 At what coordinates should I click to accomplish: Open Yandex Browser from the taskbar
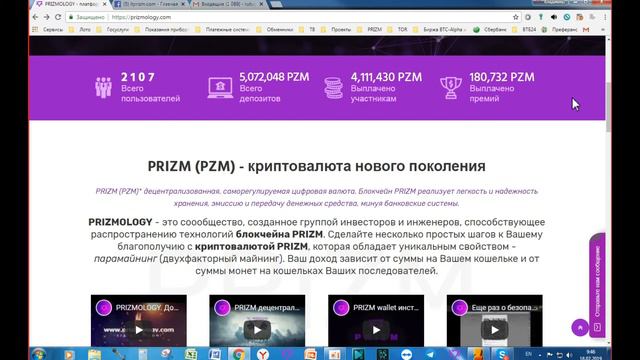263,354
